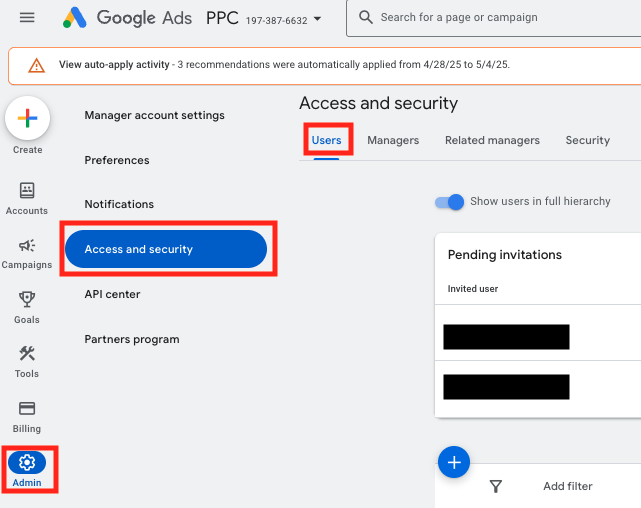Click the auto-apply warning triangle icon

click(x=36, y=65)
